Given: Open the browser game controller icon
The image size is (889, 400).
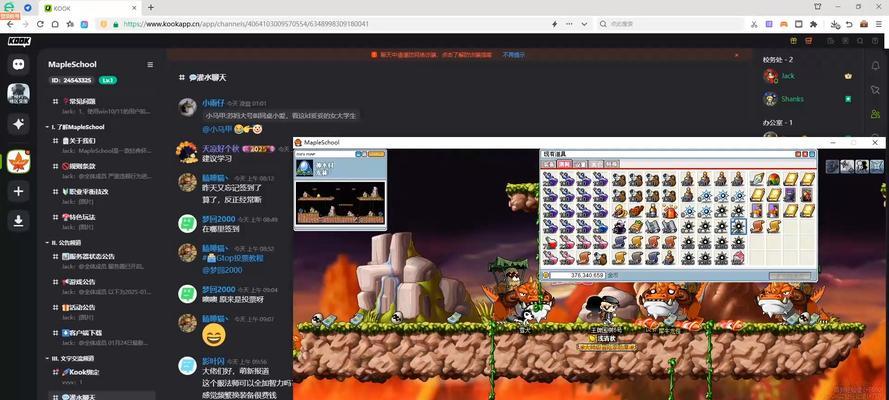Looking at the screenshot, I should 784,24.
